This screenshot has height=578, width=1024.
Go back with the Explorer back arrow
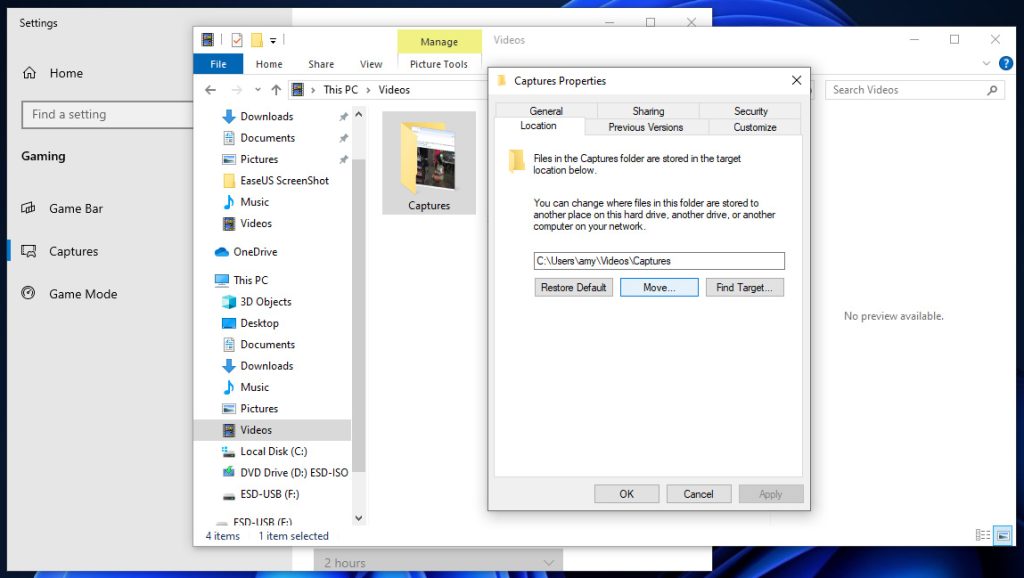210,90
